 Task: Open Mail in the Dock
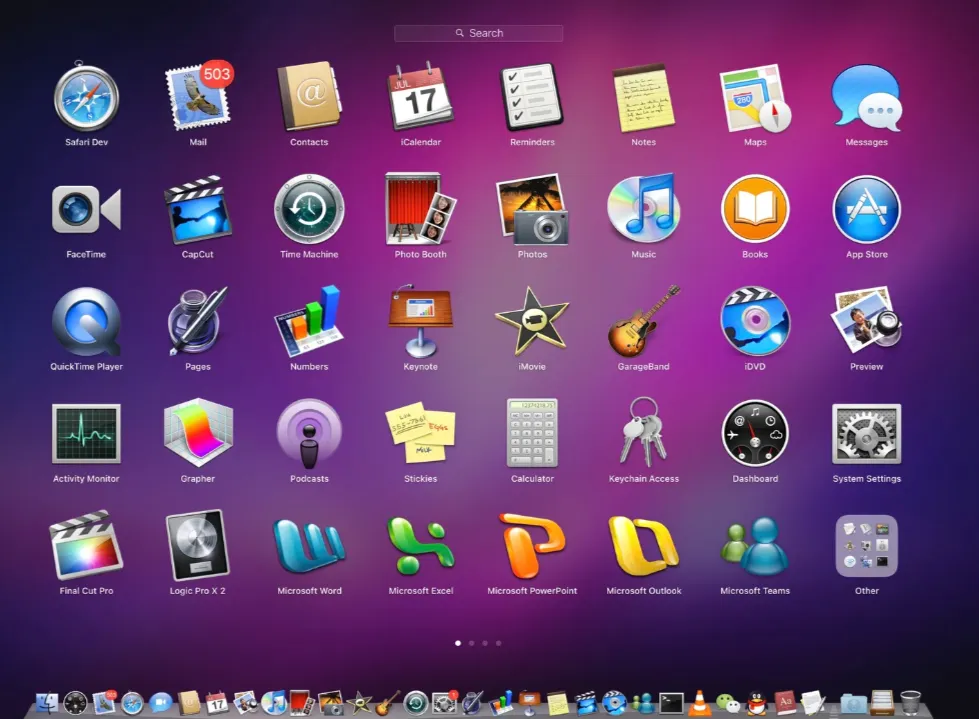pos(104,703)
